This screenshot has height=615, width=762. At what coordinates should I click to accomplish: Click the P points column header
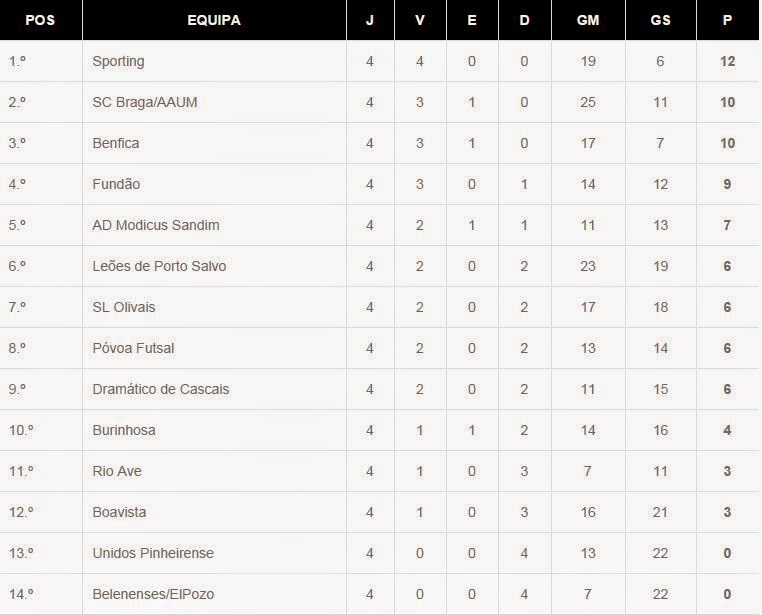(728, 20)
